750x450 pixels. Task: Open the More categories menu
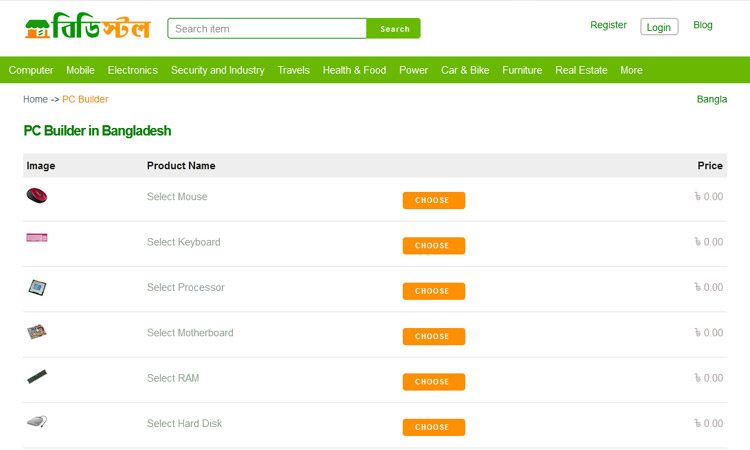pos(631,70)
